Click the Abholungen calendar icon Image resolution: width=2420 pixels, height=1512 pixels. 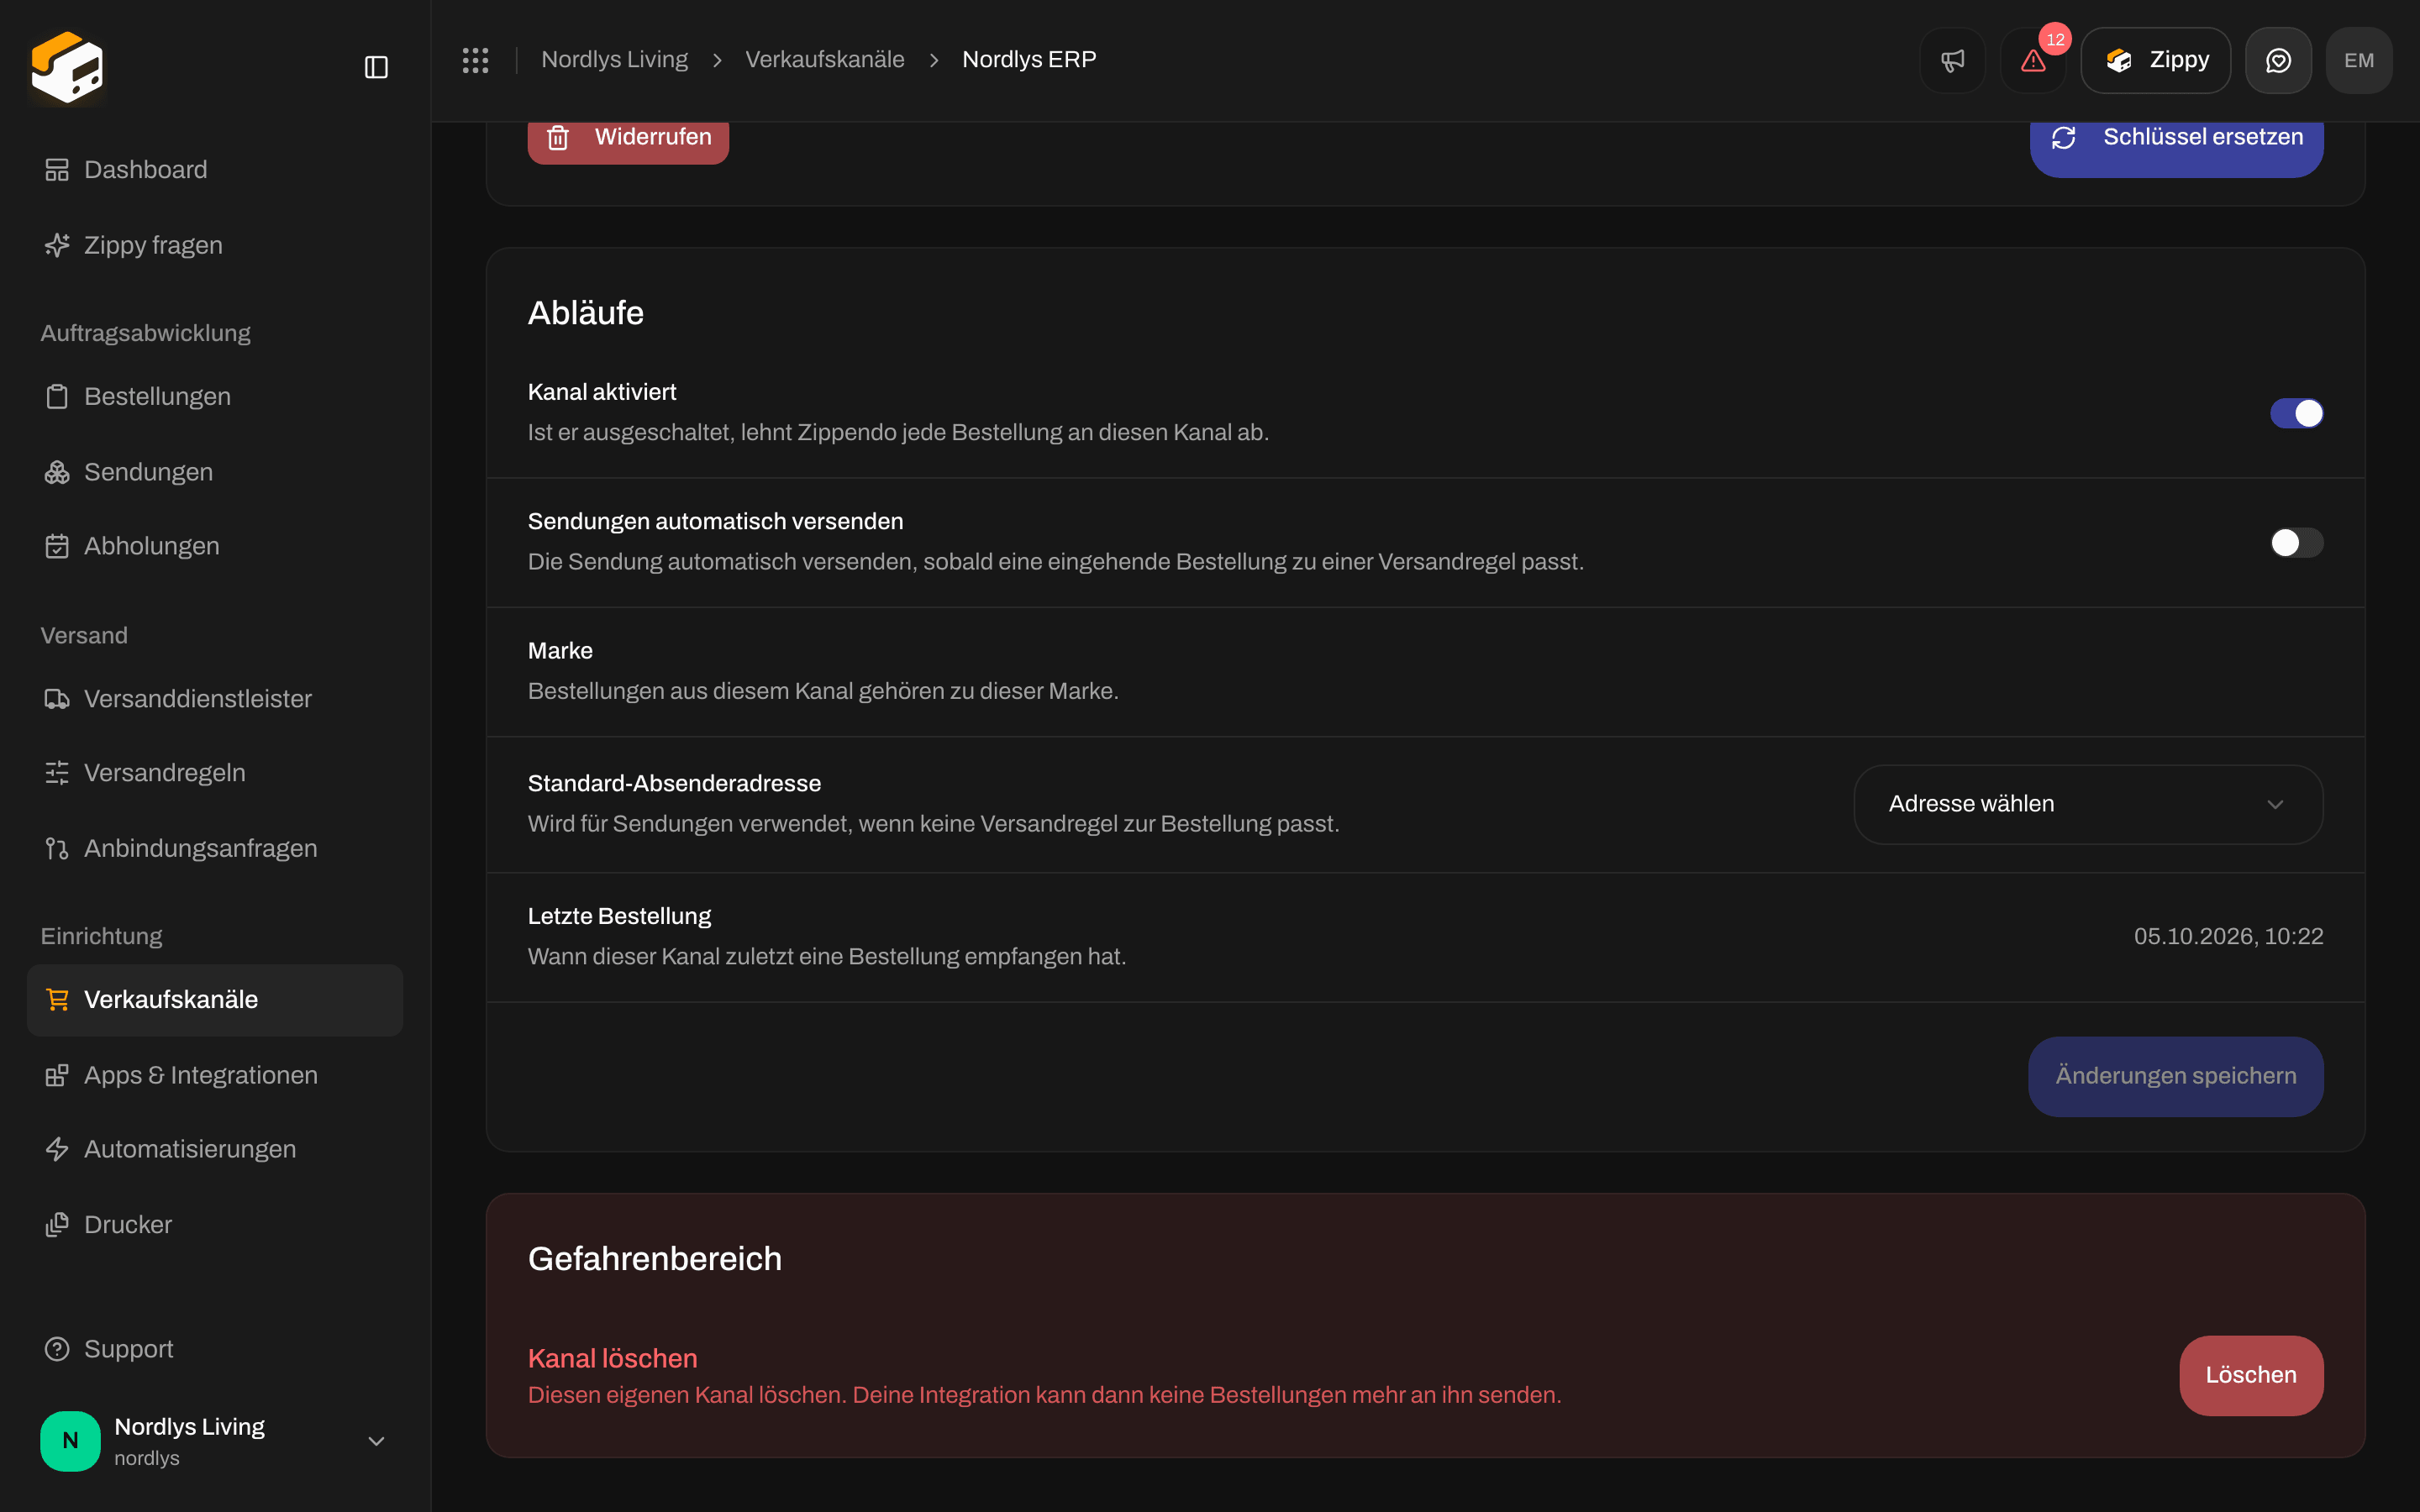tap(57, 546)
